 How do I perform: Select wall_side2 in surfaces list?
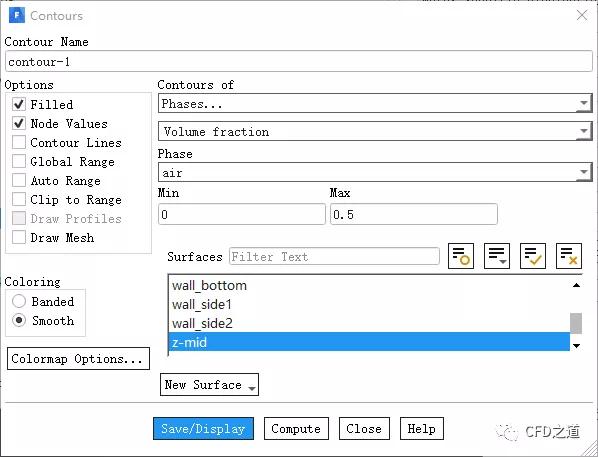pyautogui.click(x=369, y=323)
